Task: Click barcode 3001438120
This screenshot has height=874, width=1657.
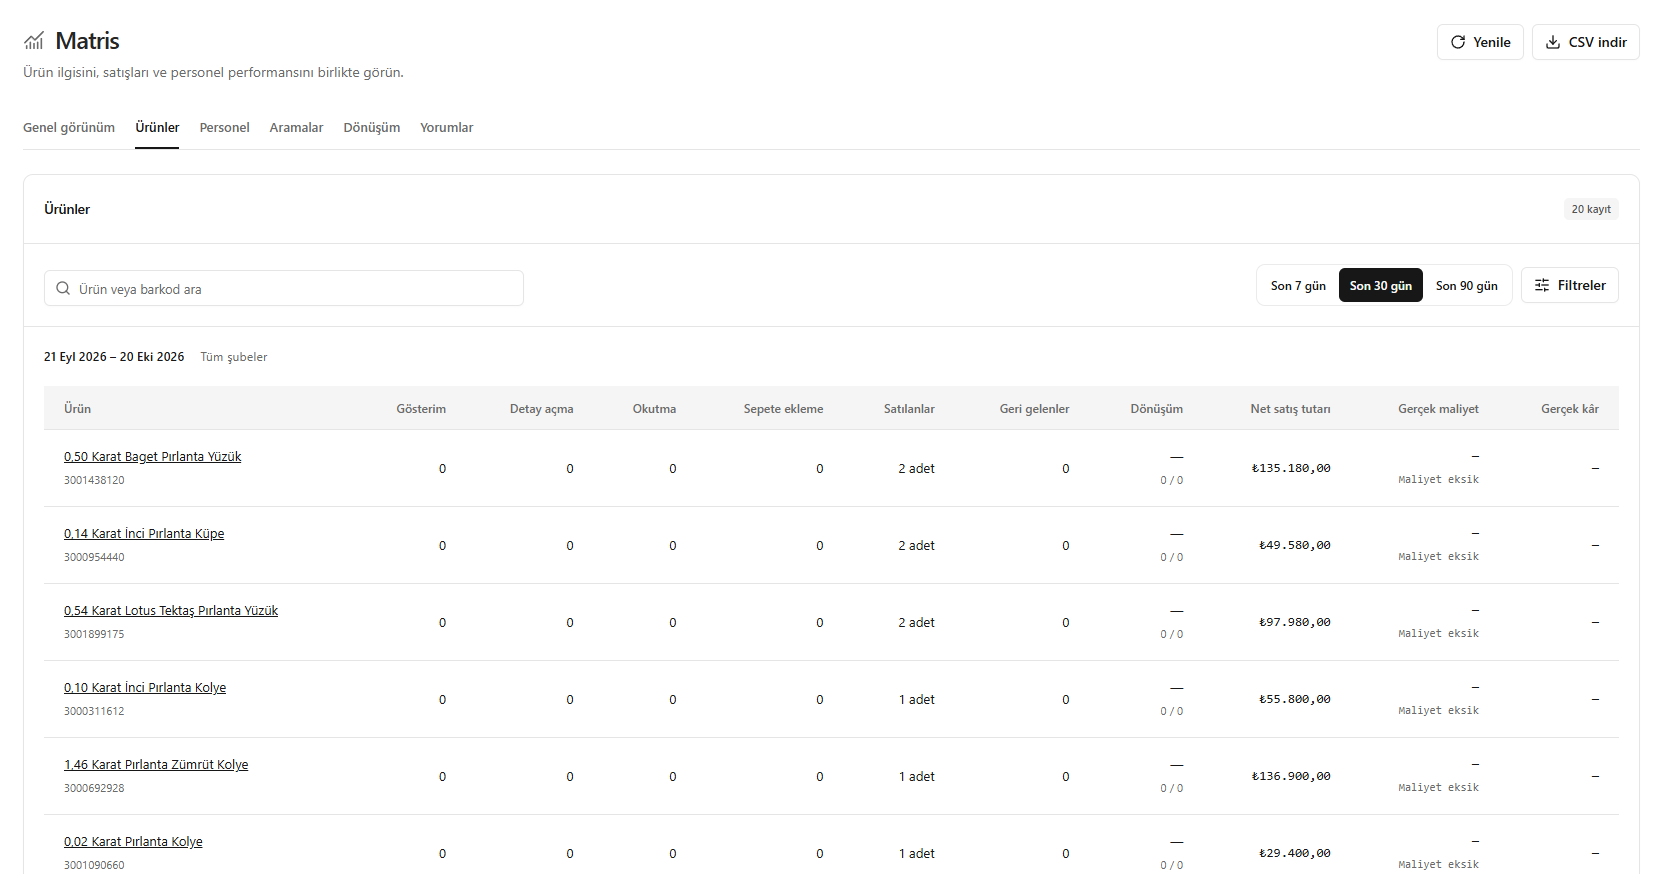Action: pyautogui.click(x=94, y=480)
